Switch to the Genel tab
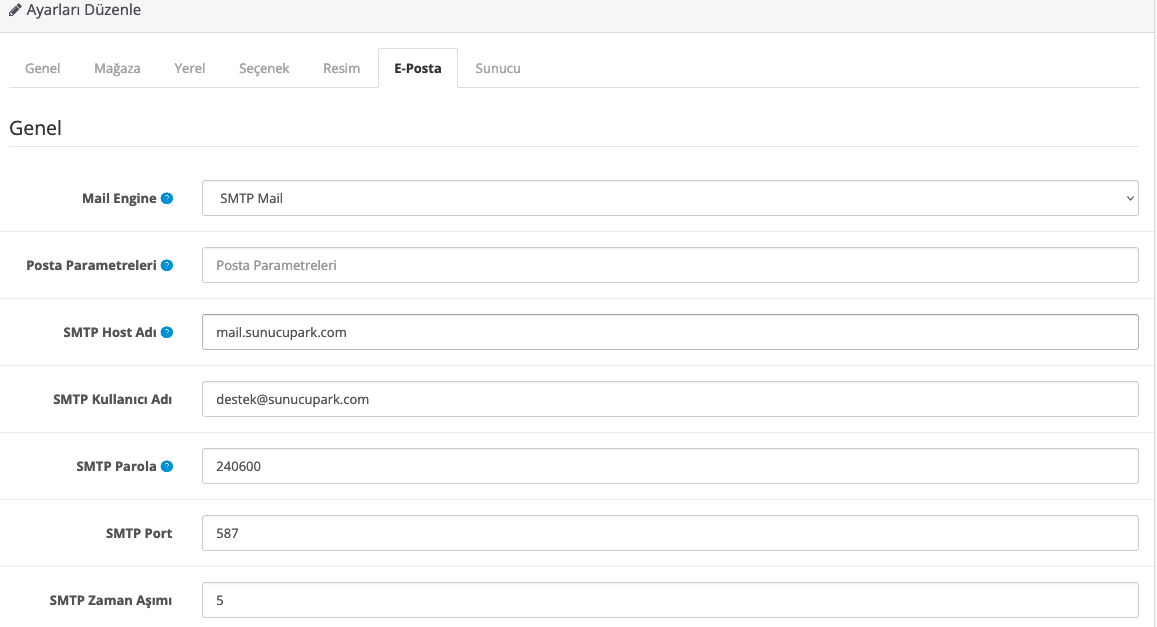 pyautogui.click(x=43, y=68)
